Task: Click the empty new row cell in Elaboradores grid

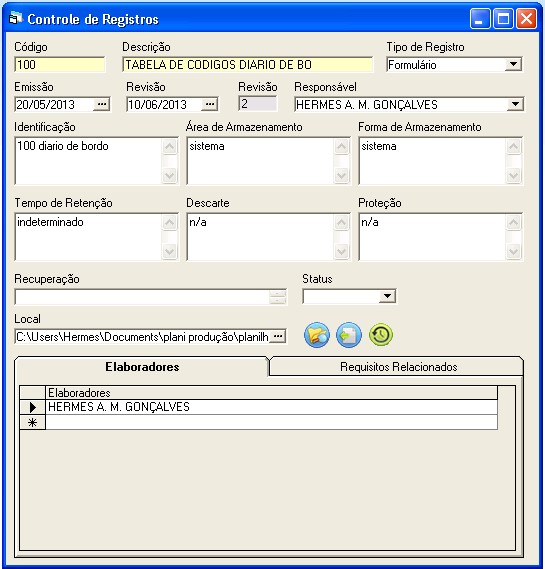Action: tap(271, 422)
